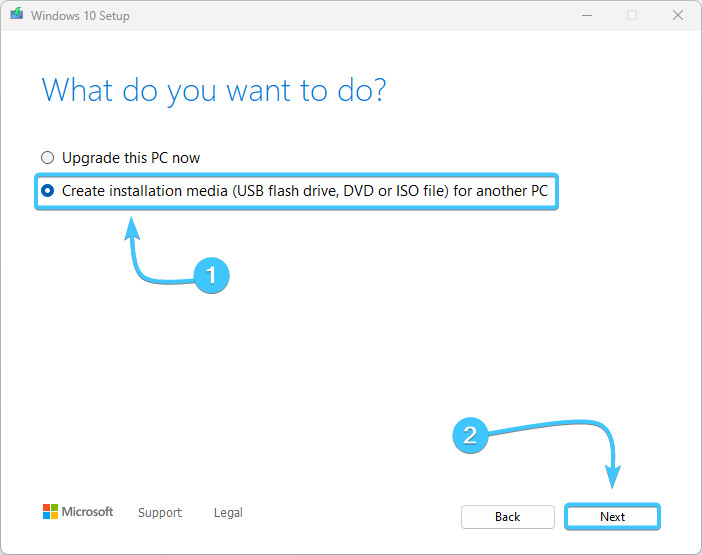Click the blue numbered badge 2
The height and width of the screenshot is (555, 702).
pos(471,435)
